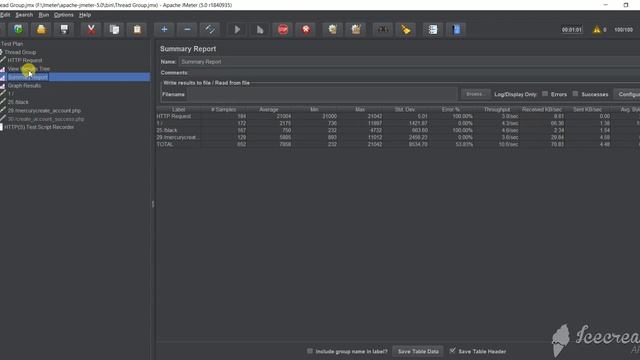Collapse all tree nodes with the minus icon

click(187, 29)
